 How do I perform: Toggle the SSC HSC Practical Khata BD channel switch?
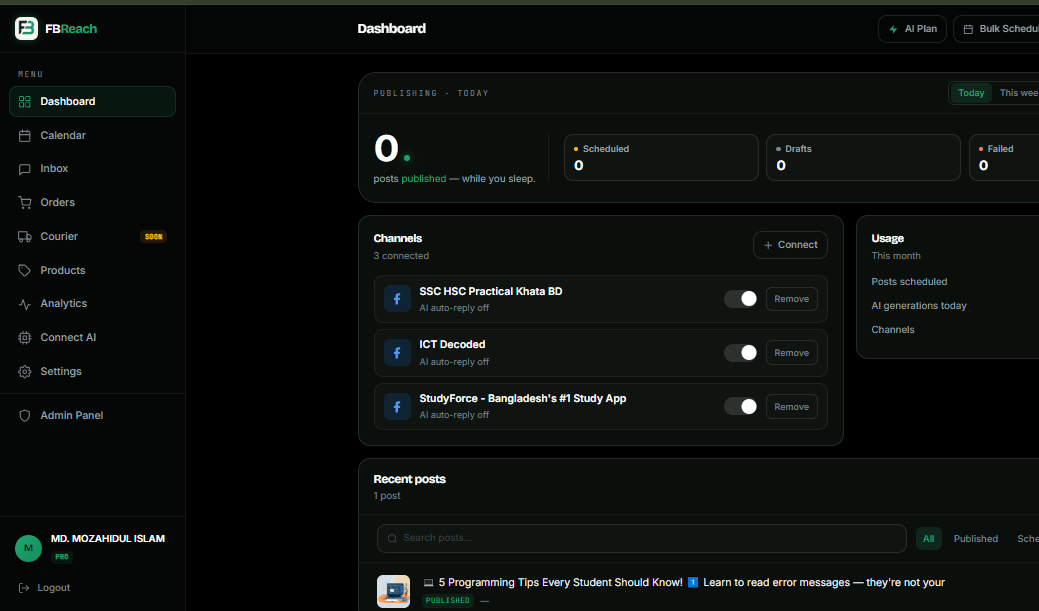[x=741, y=299]
